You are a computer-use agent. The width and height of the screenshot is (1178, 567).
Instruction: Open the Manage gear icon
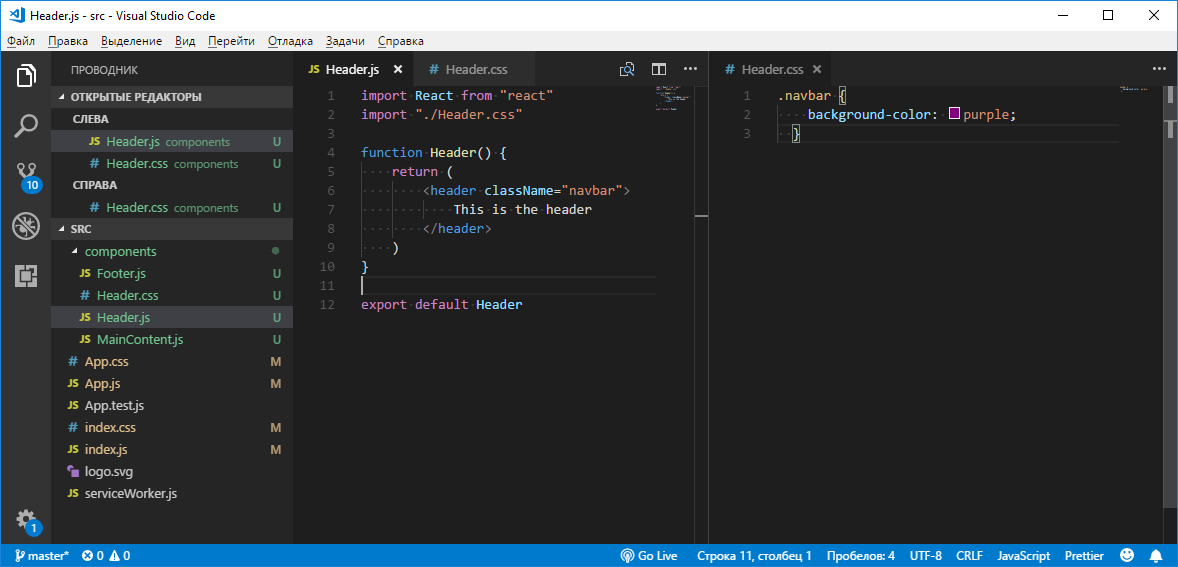(26, 520)
